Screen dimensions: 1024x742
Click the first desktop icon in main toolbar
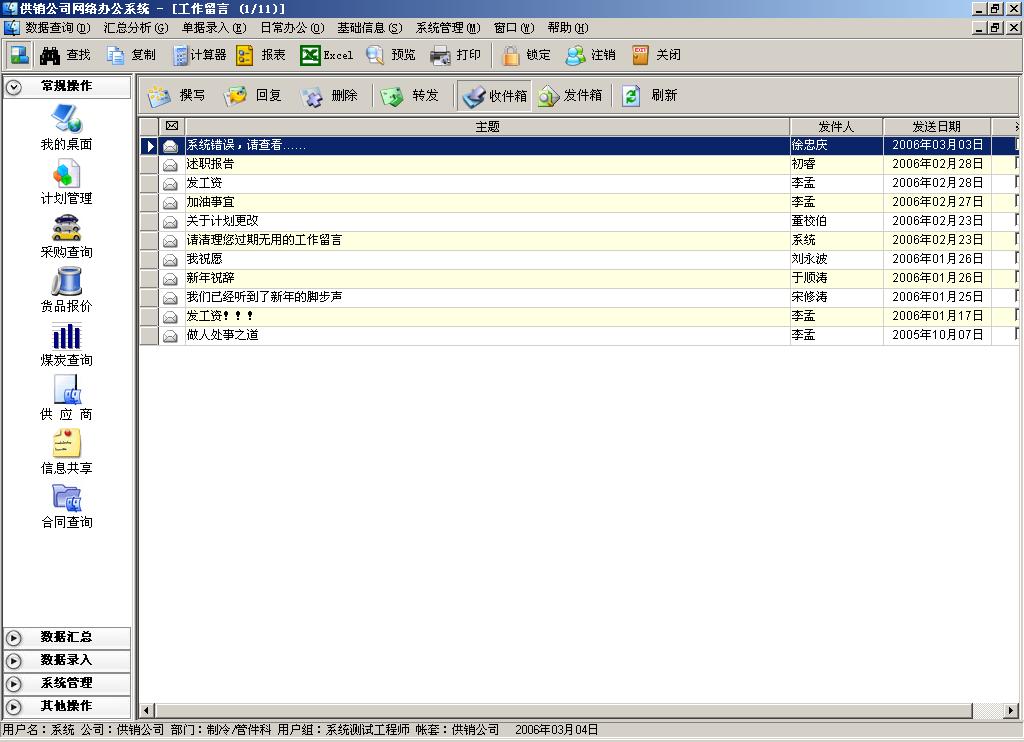point(19,55)
